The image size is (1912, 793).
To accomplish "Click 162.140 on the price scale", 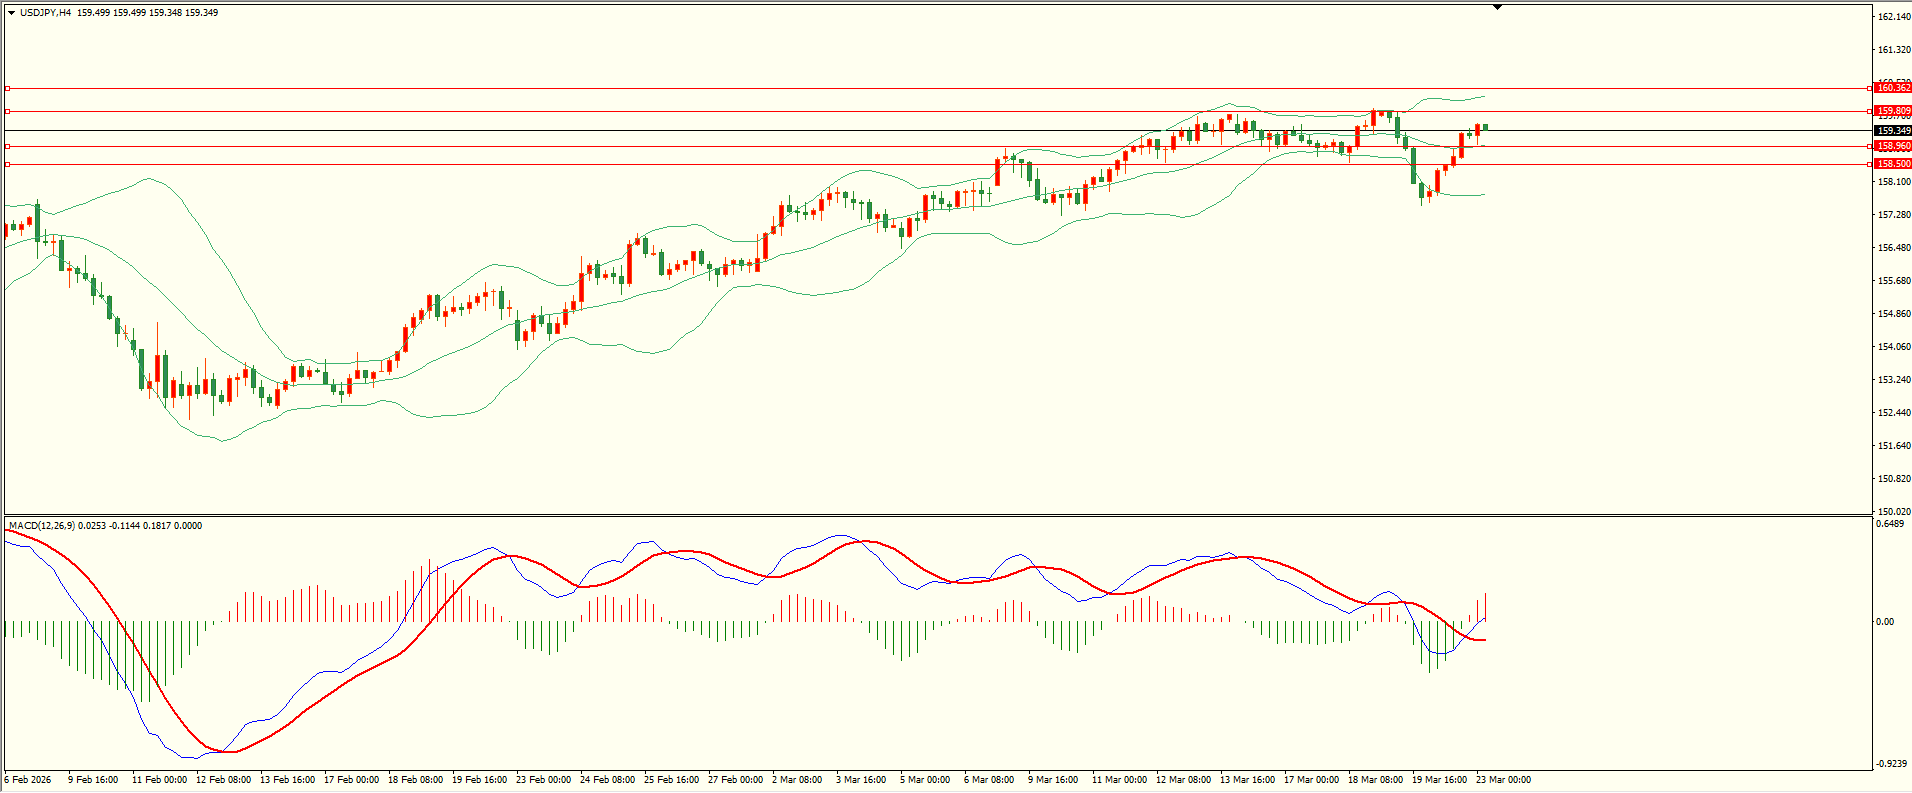I will [1893, 17].
